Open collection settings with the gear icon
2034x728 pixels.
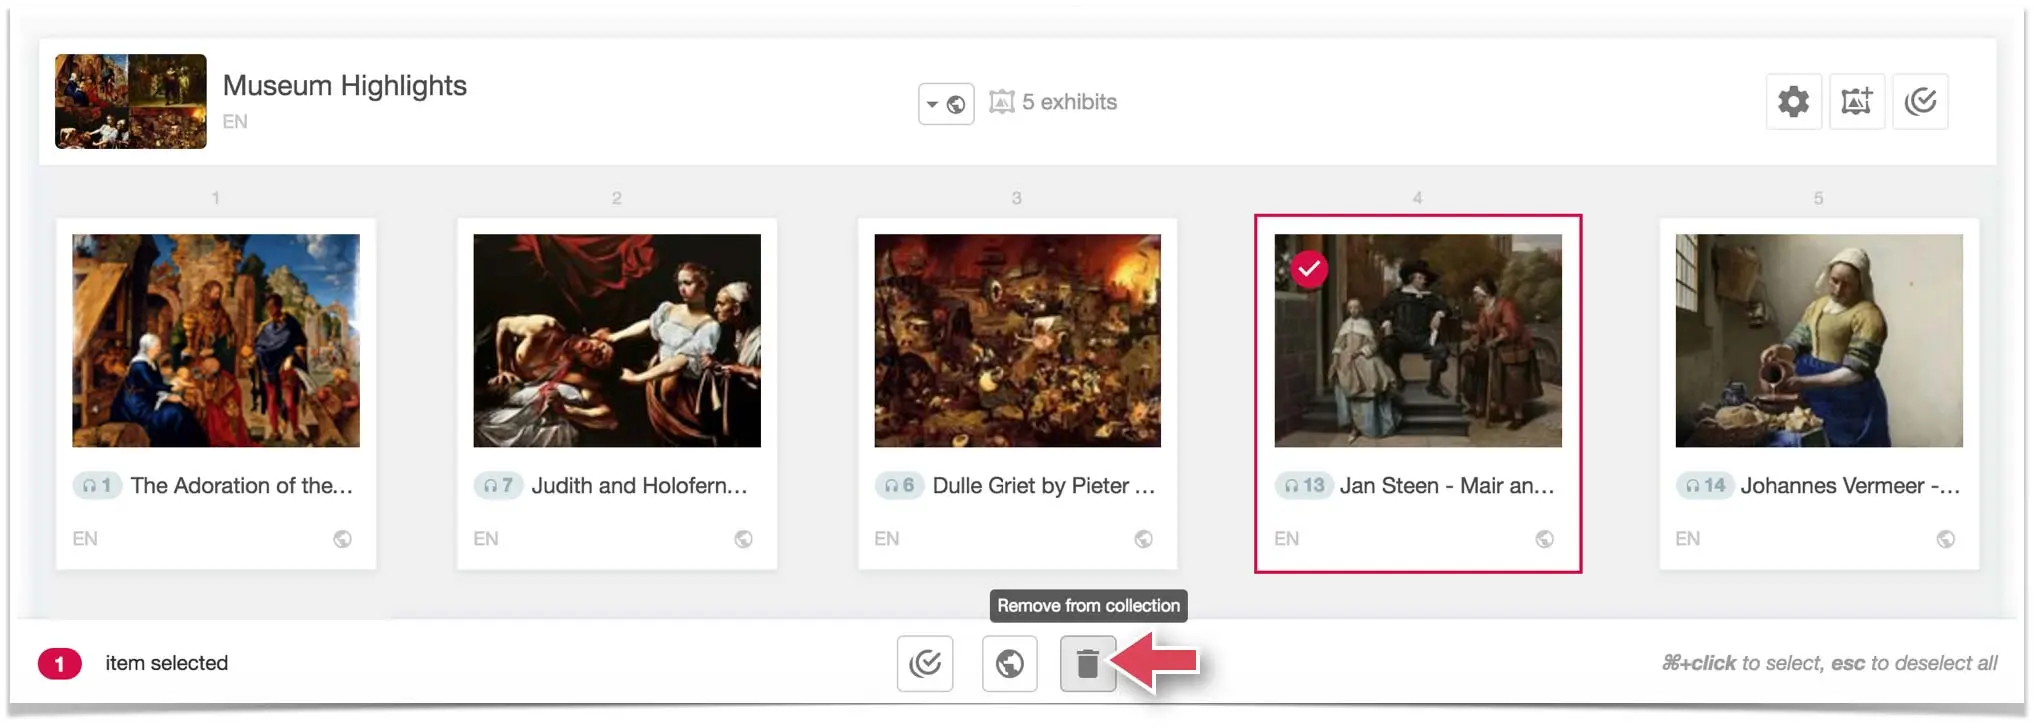click(x=1793, y=102)
